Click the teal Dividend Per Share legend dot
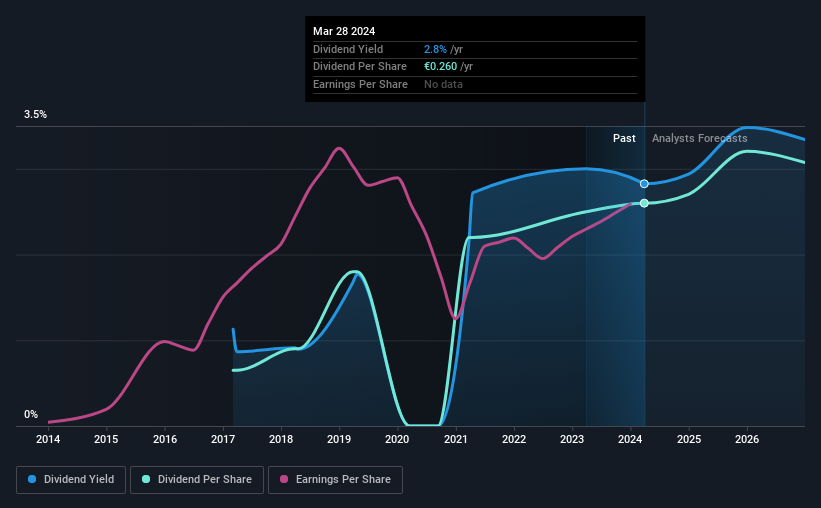Screen dimensions: 821x508 coord(146,479)
